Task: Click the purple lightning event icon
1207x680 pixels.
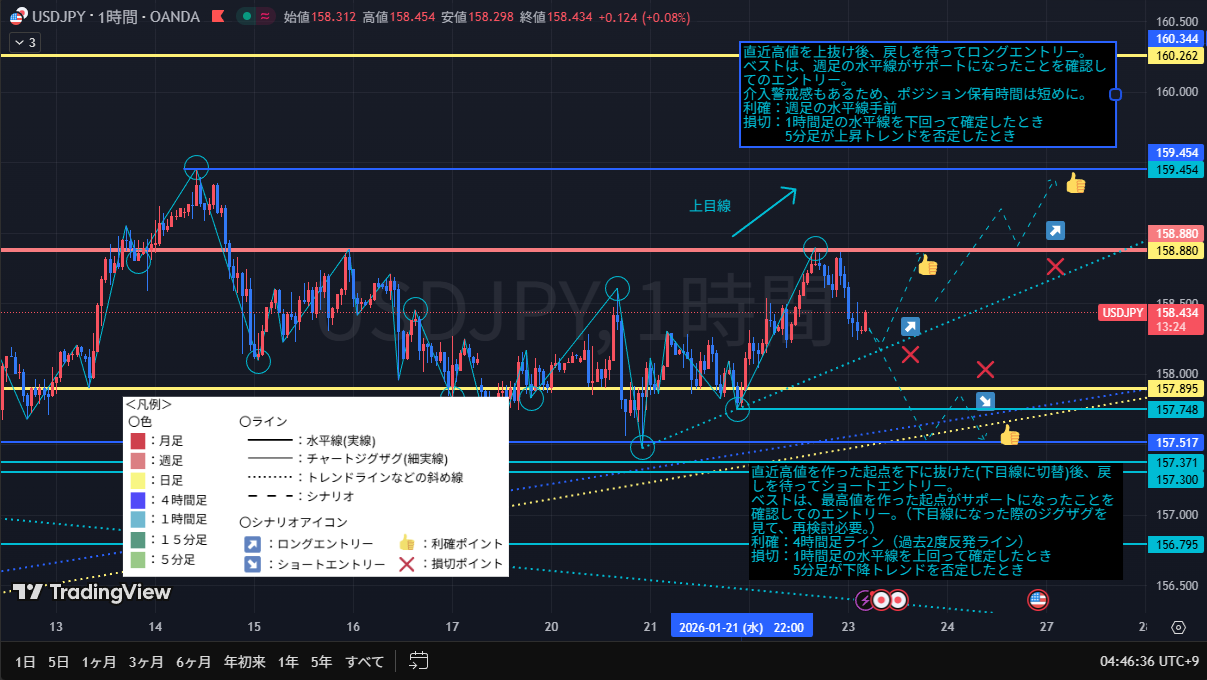Action: pyautogui.click(x=866, y=600)
